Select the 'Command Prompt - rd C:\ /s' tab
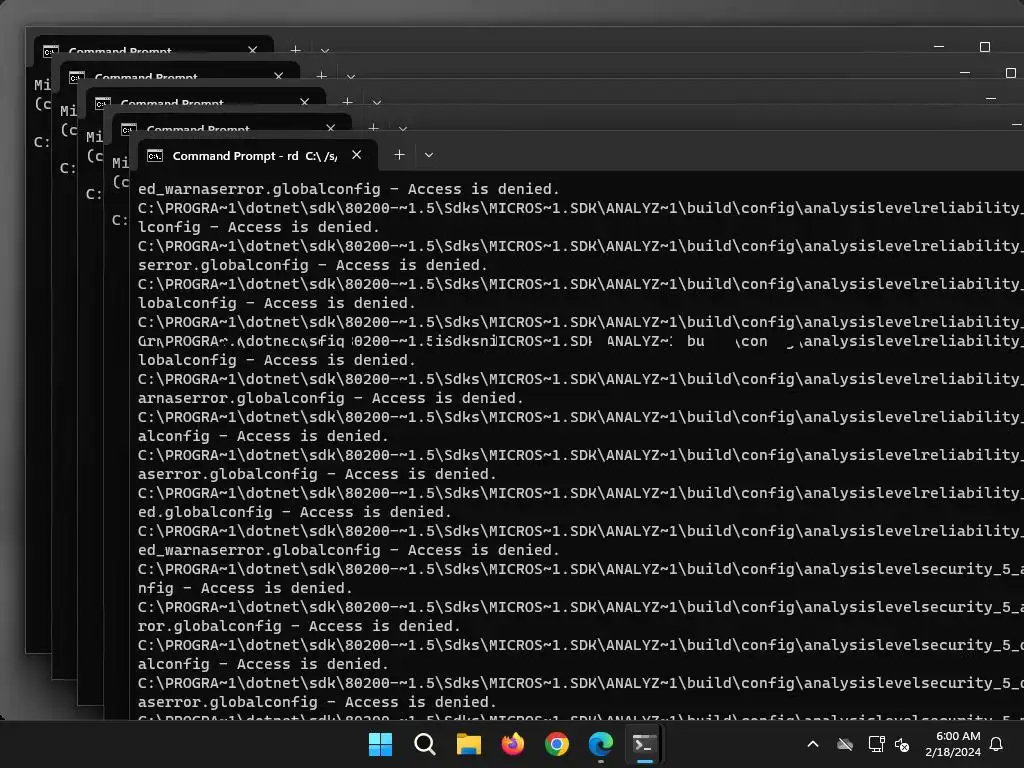Screen dimensions: 1024x768 pos(258,155)
